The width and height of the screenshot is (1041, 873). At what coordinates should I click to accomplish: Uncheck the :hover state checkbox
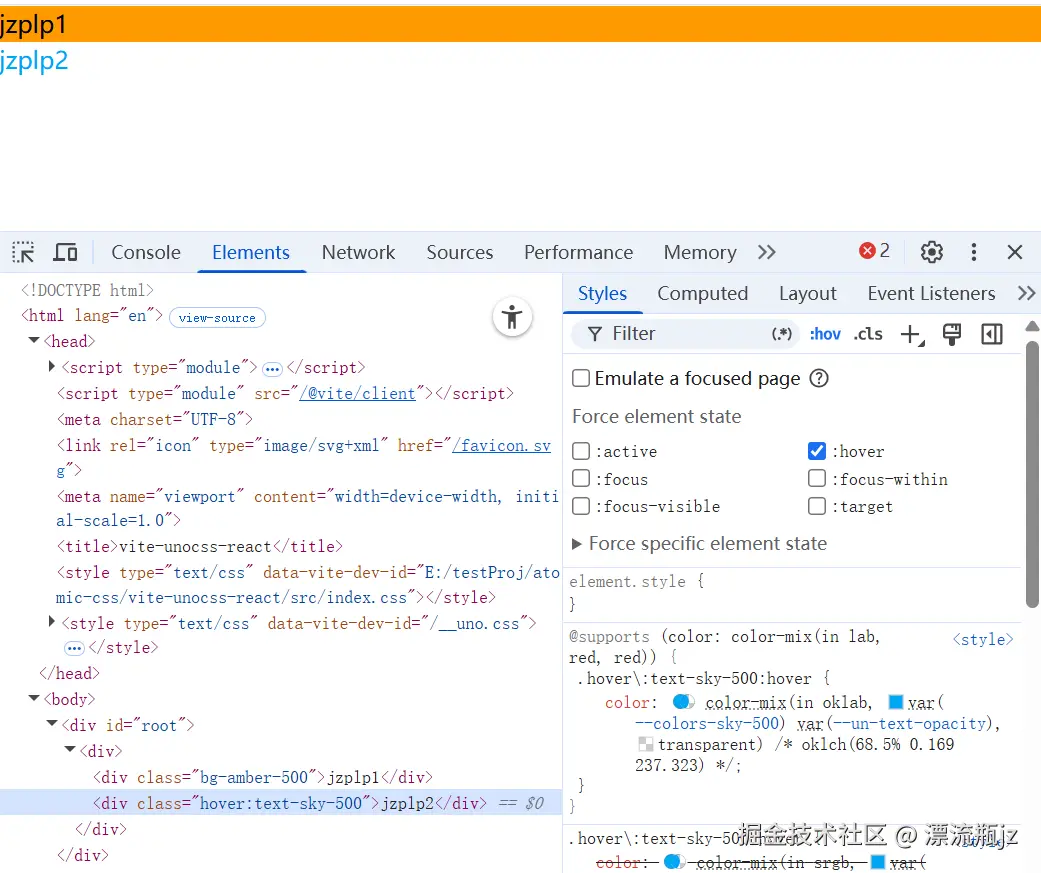pyautogui.click(x=817, y=451)
